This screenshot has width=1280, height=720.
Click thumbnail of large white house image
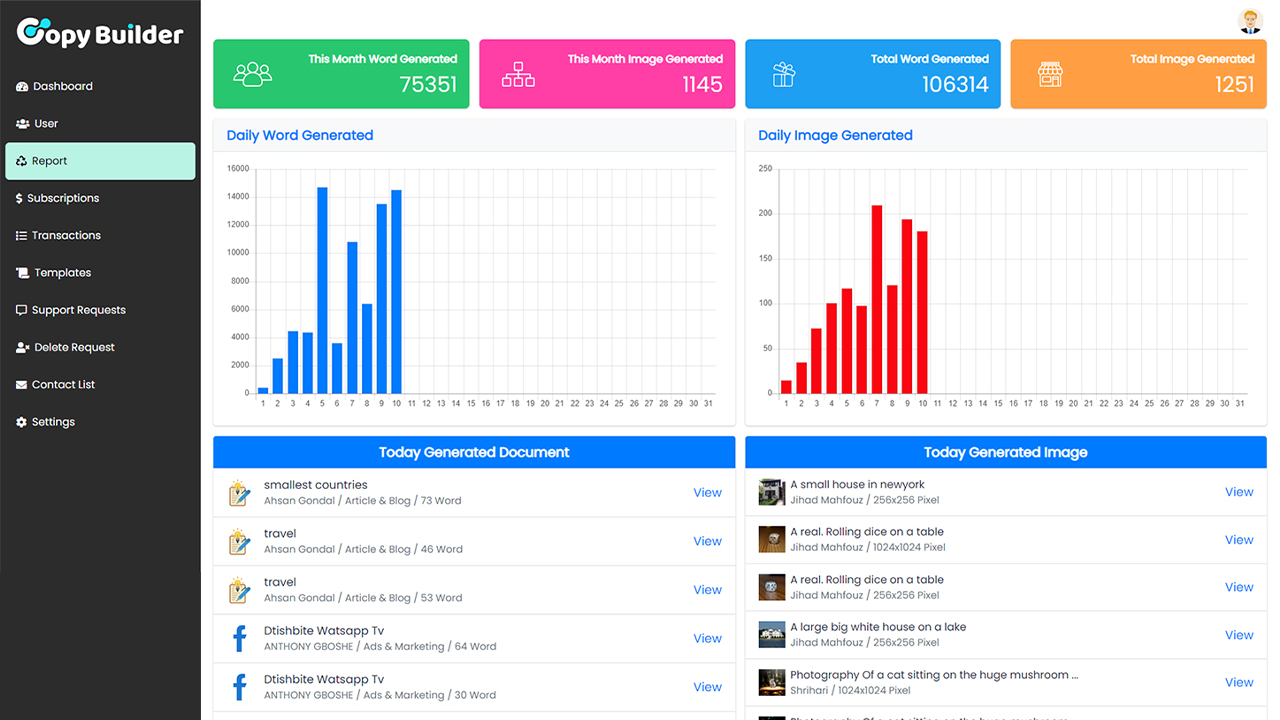coord(771,635)
